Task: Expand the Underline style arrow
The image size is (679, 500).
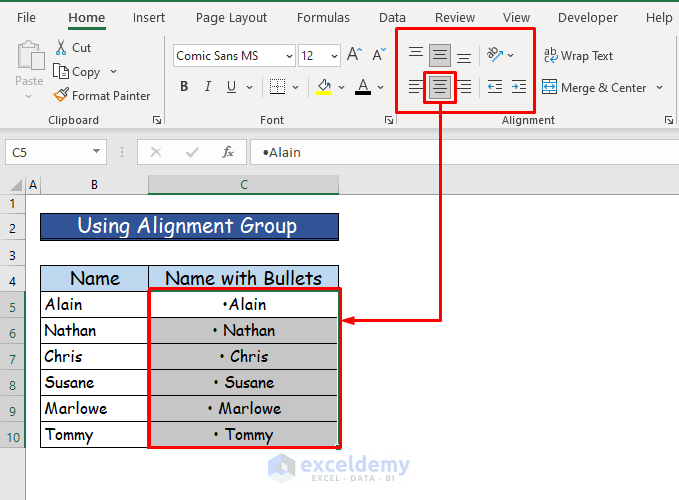Action: tap(249, 87)
